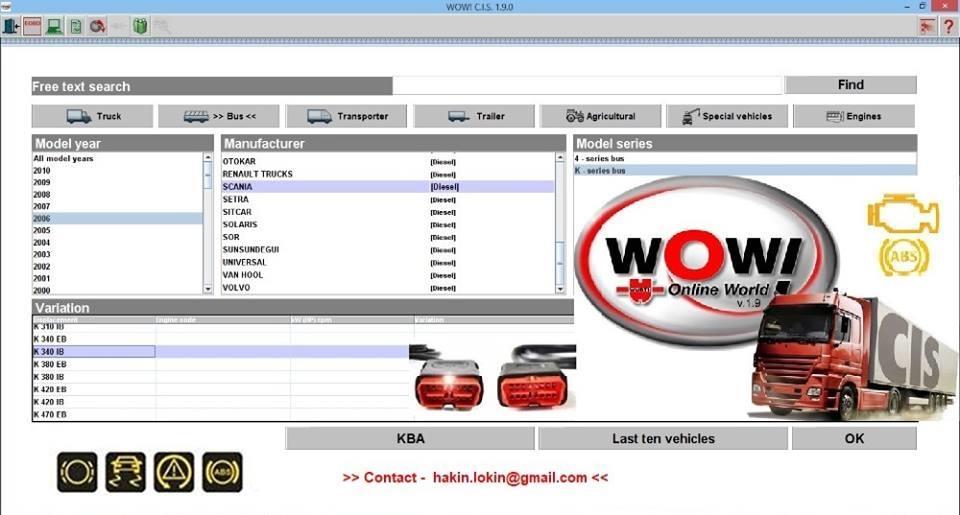This screenshot has width=960, height=515.
Task: Switch to the Transporter category
Action: click(x=347, y=116)
